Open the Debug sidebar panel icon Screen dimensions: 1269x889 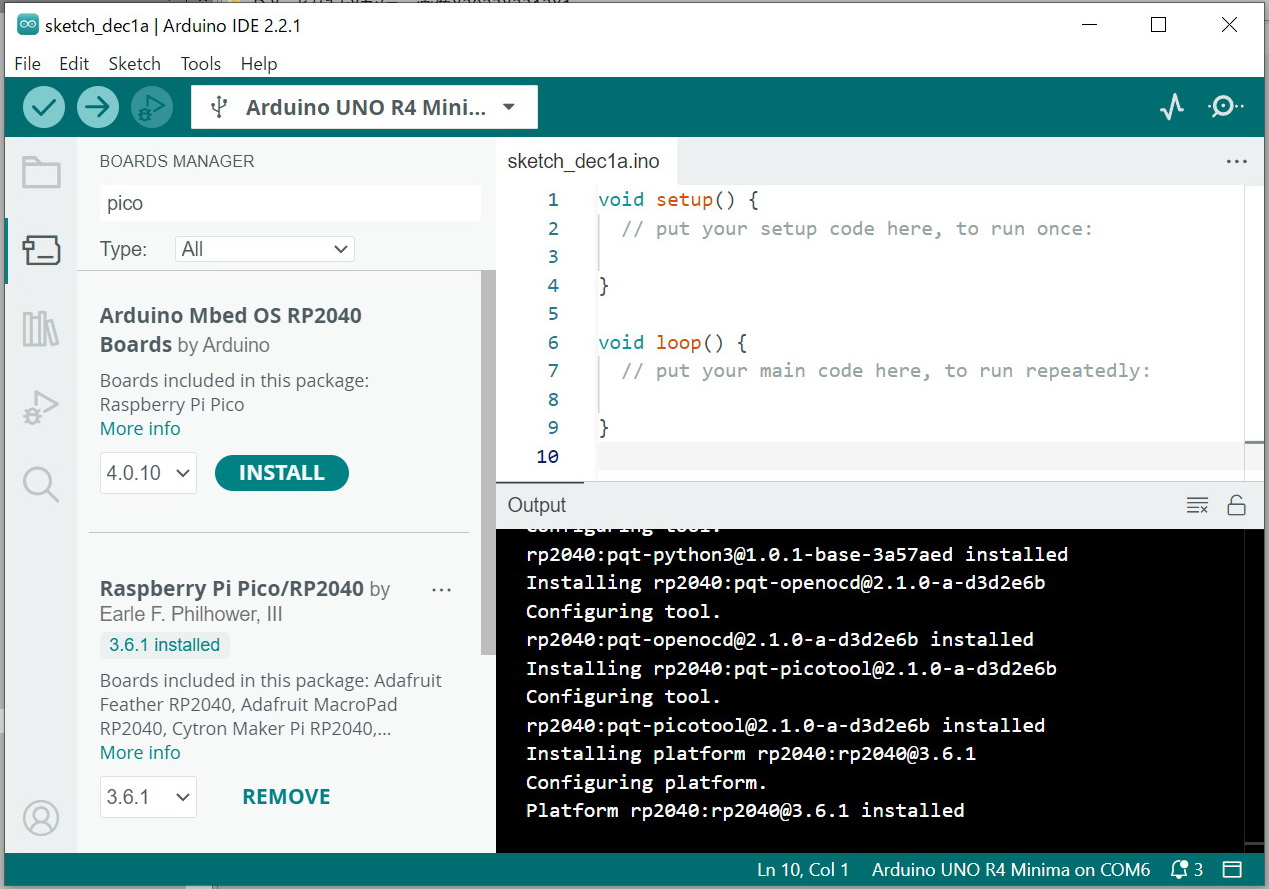coord(41,406)
